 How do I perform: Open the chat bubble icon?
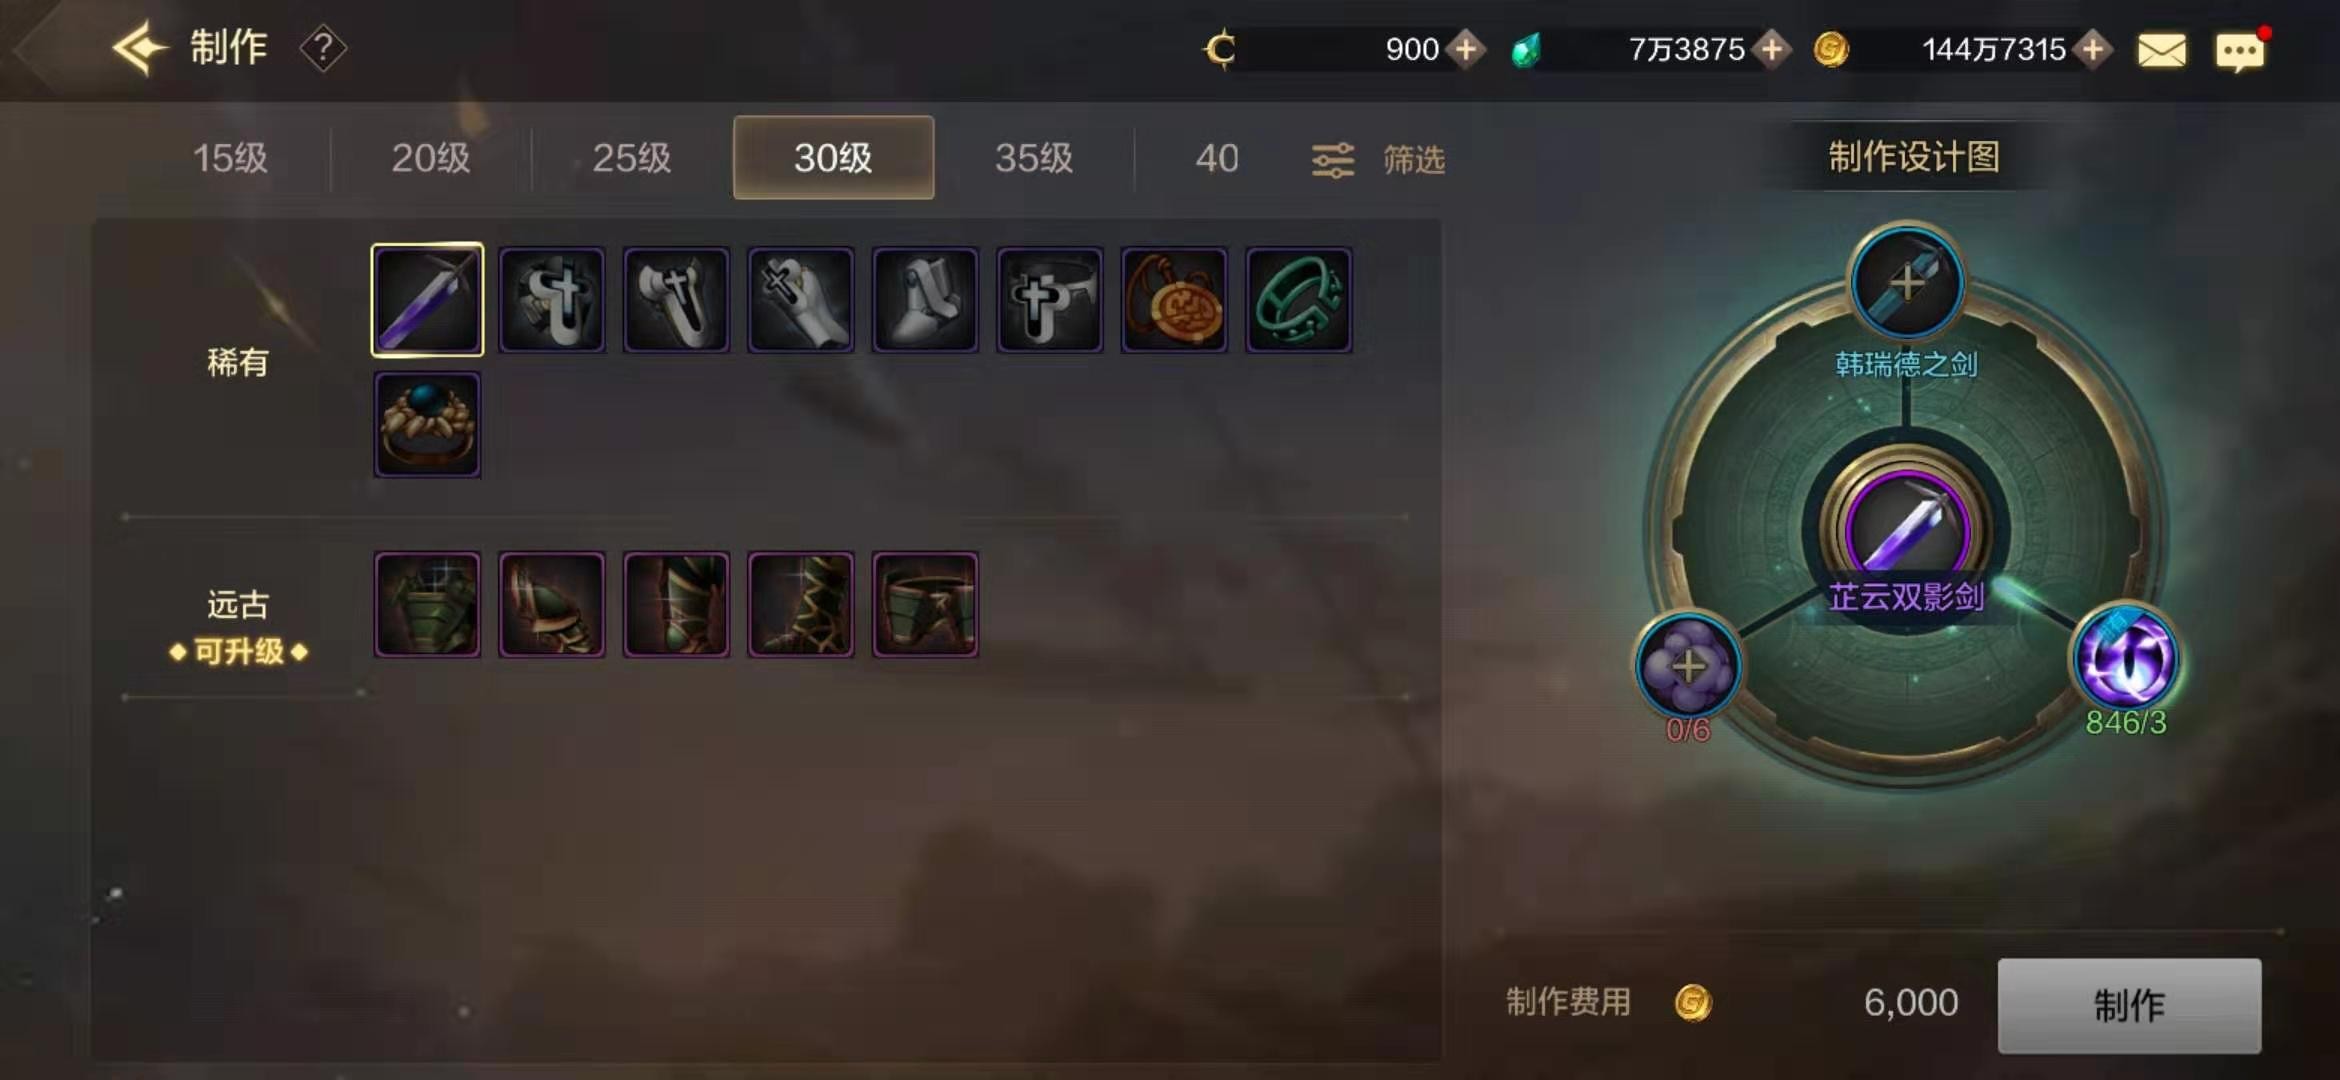tap(2240, 51)
